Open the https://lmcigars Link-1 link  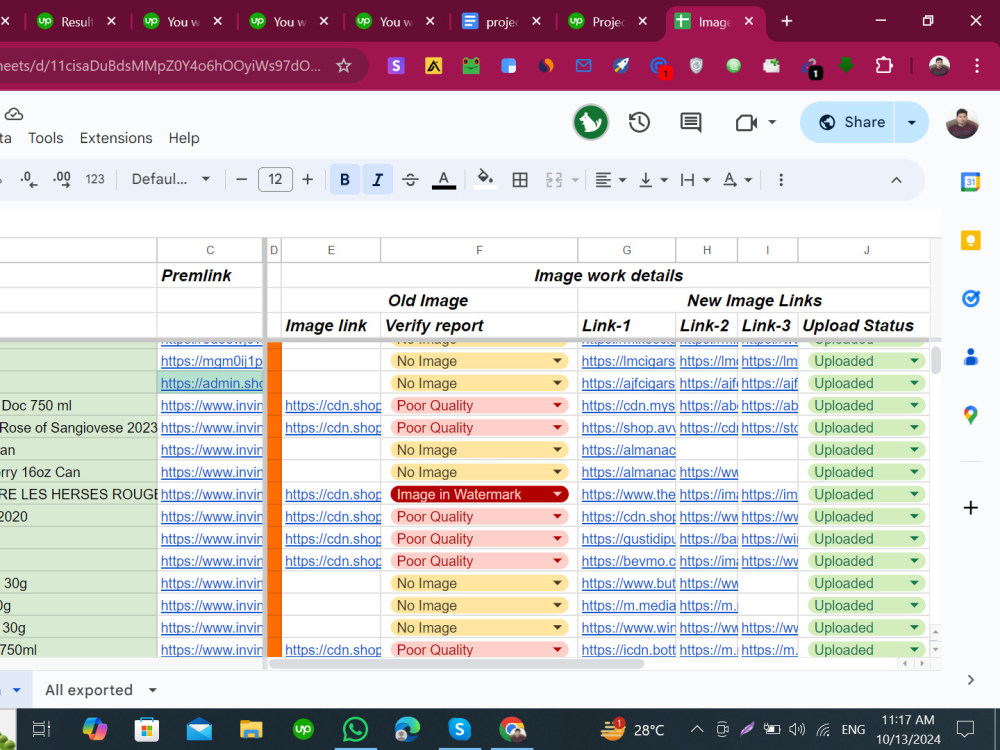coord(628,361)
